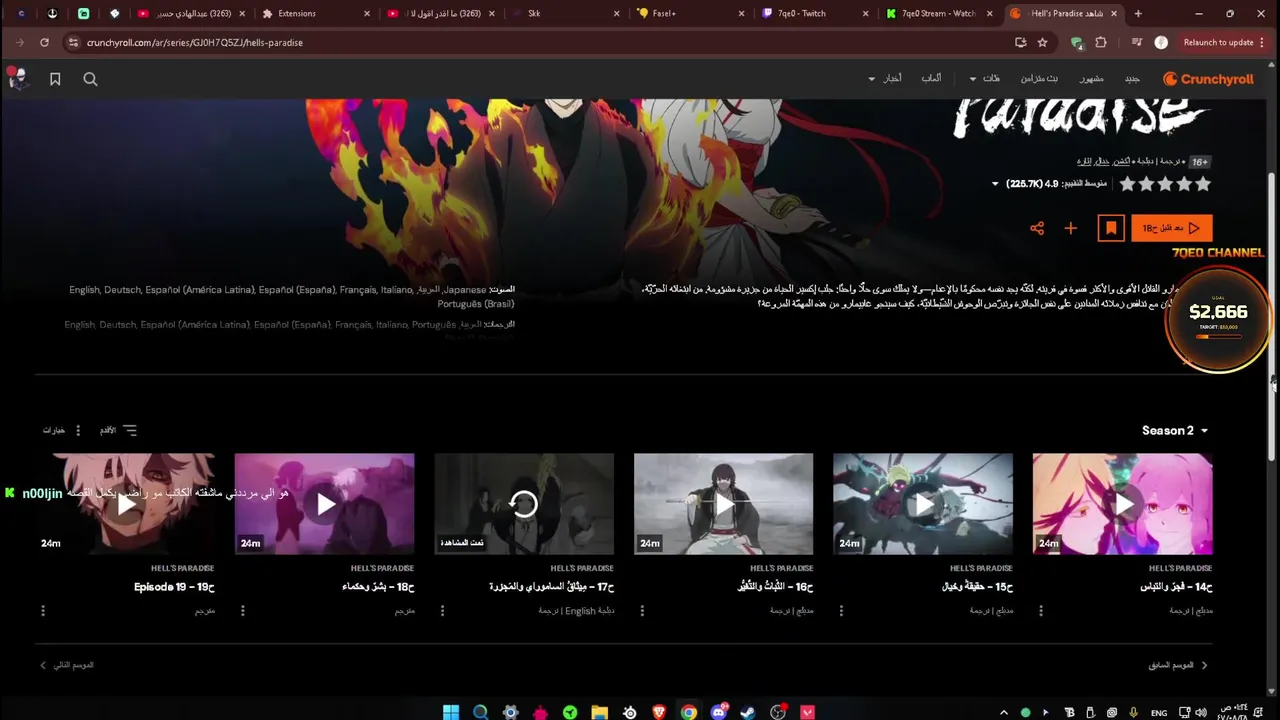
Task: Open Discord from the taskbar
Action: point(718,712)
